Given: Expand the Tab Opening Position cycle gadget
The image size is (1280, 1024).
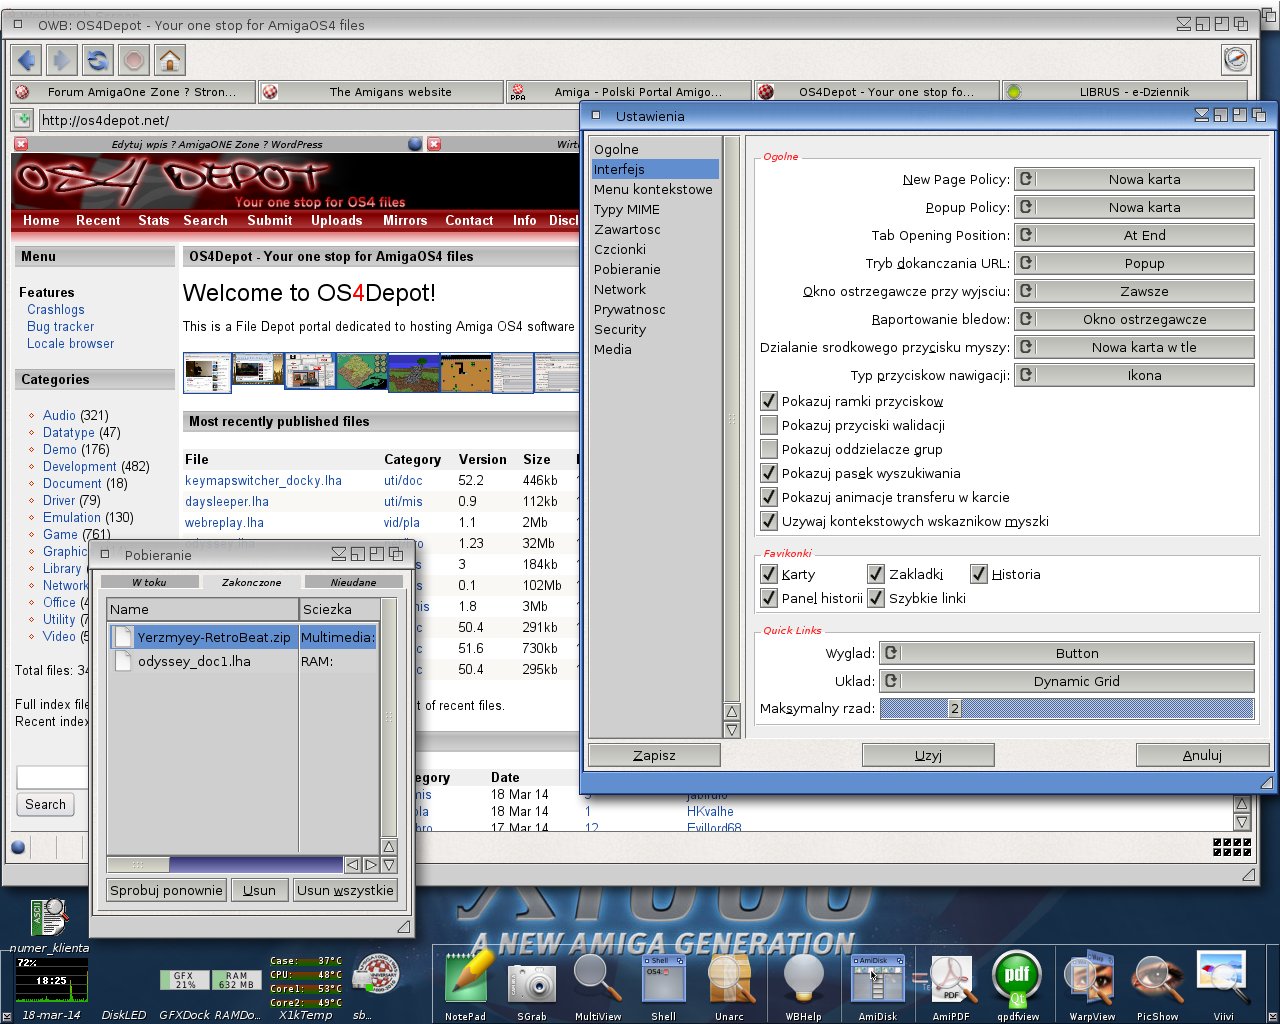Looking at the screenshot, I should [x=1134, y=235].
